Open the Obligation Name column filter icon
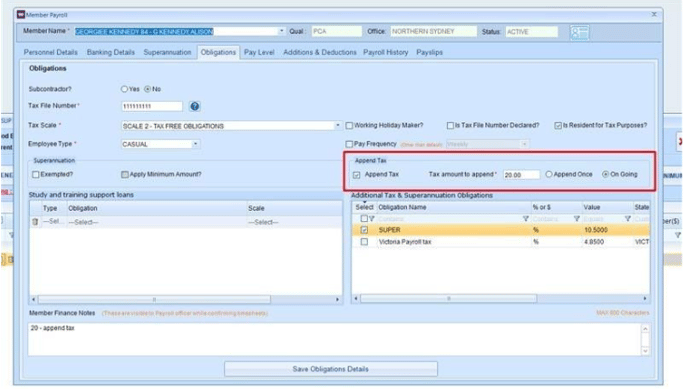 click(525, 219)
